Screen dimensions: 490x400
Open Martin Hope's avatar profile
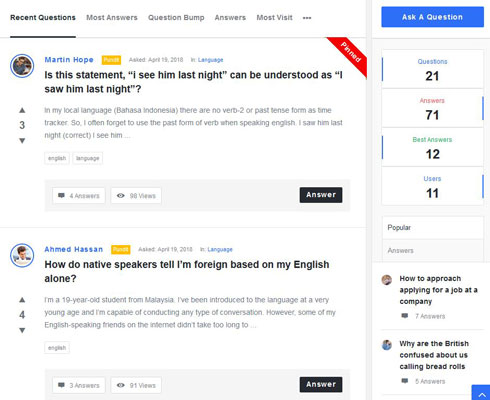22,66
